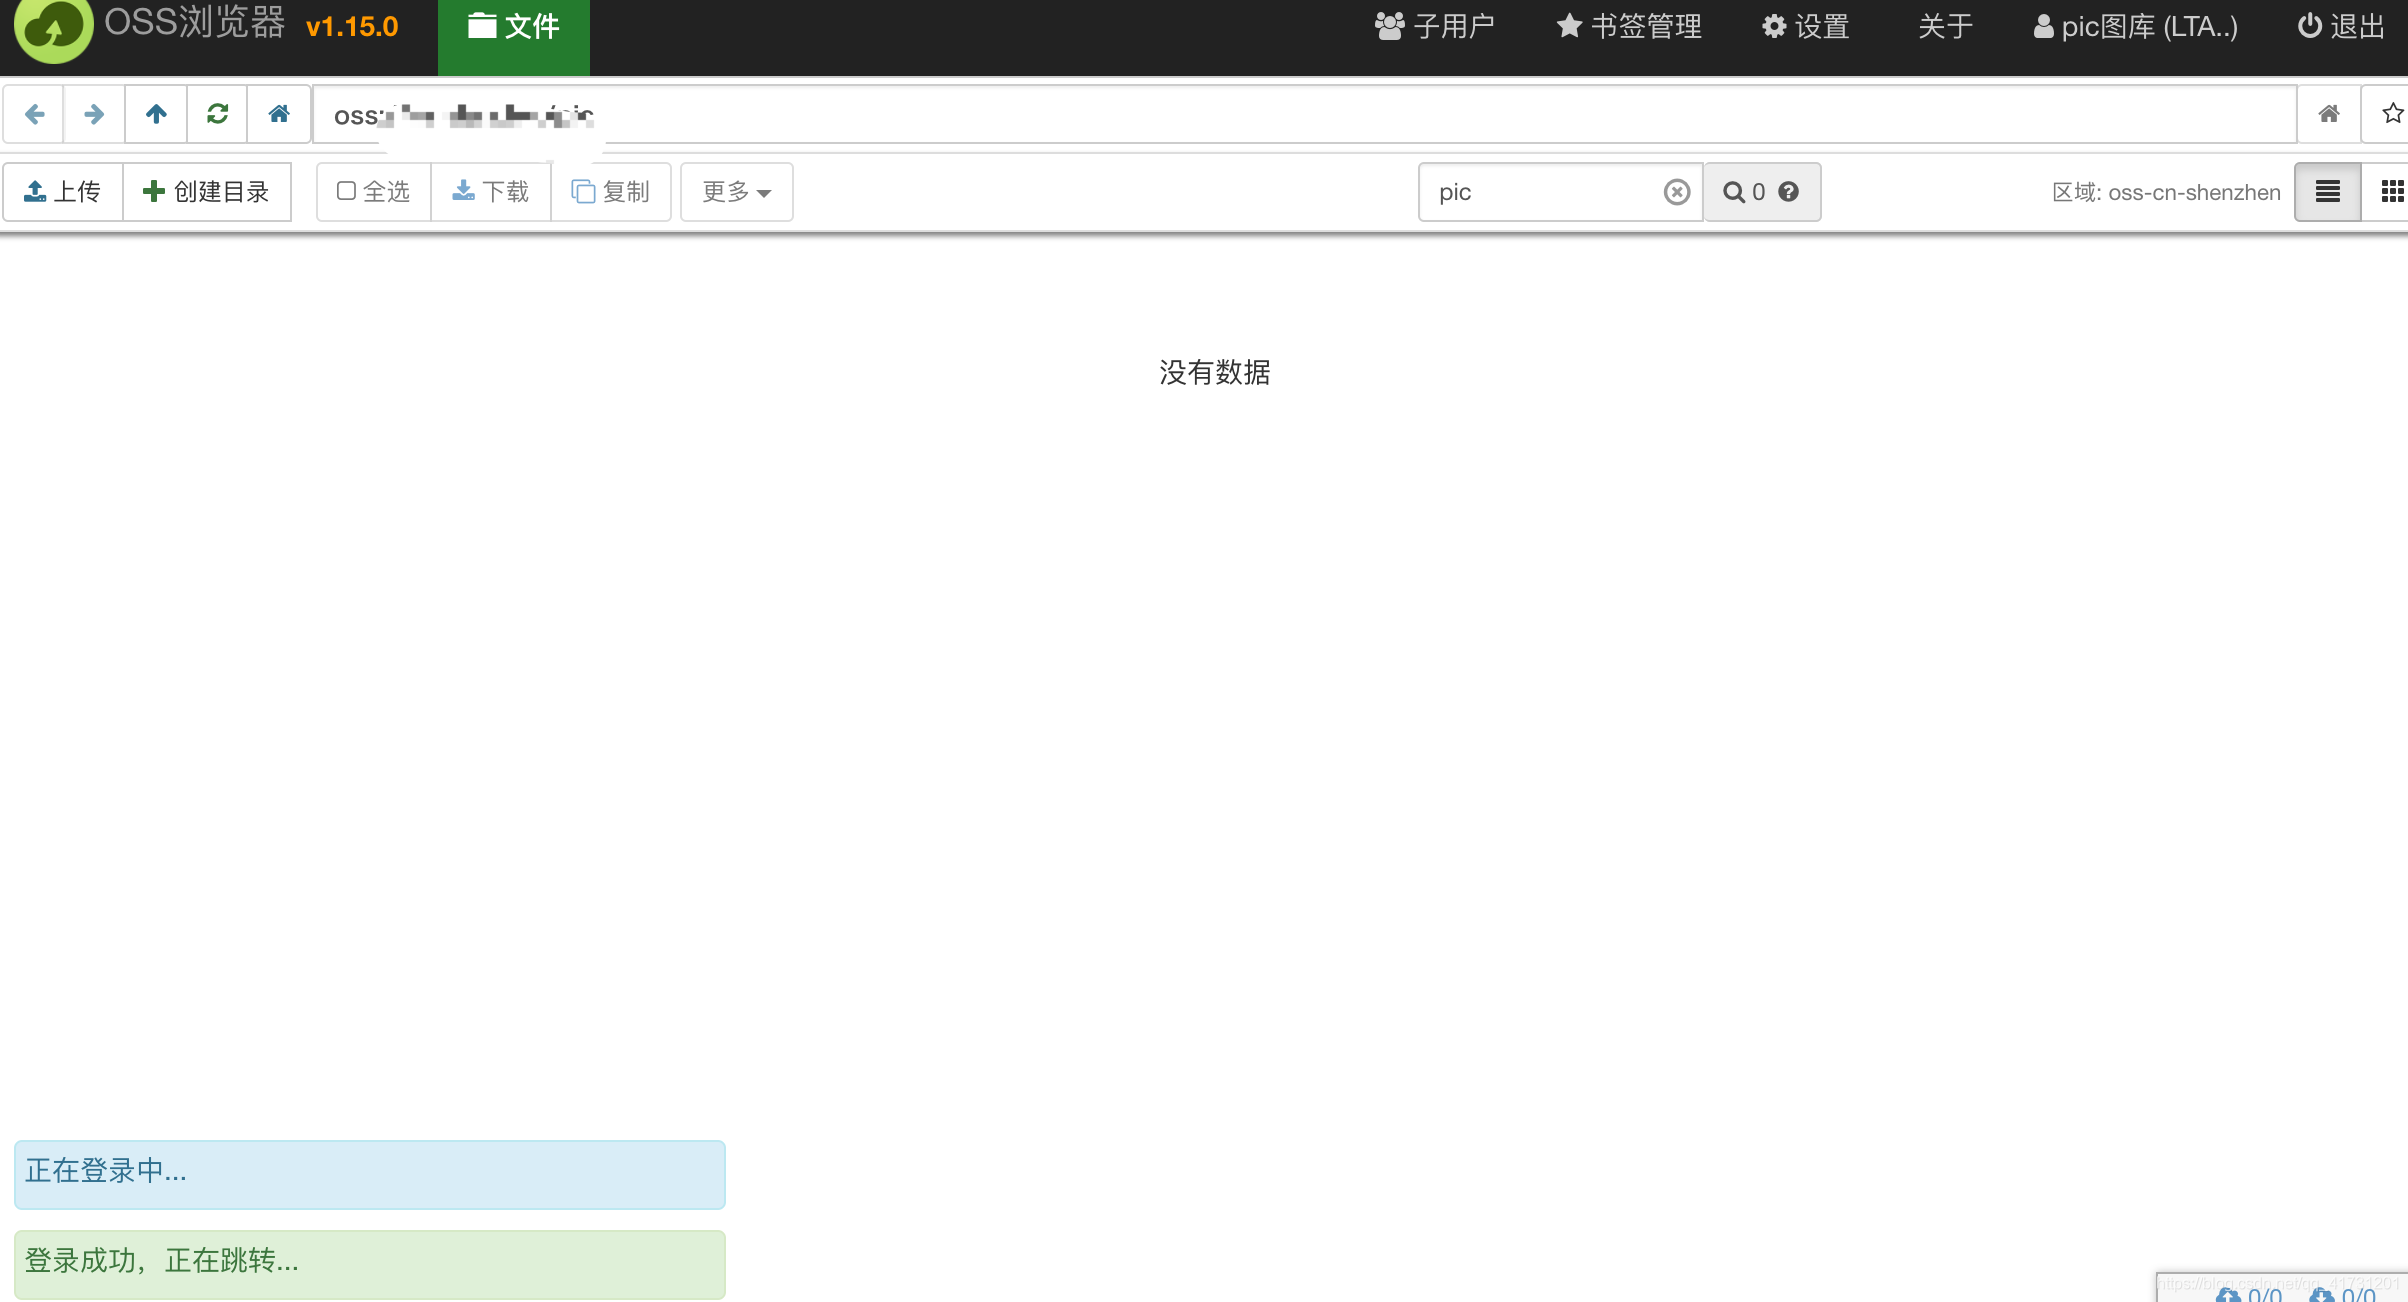
Task: Open the pic图库 (LTA..) account menu
Action: tap(2135, 26)
